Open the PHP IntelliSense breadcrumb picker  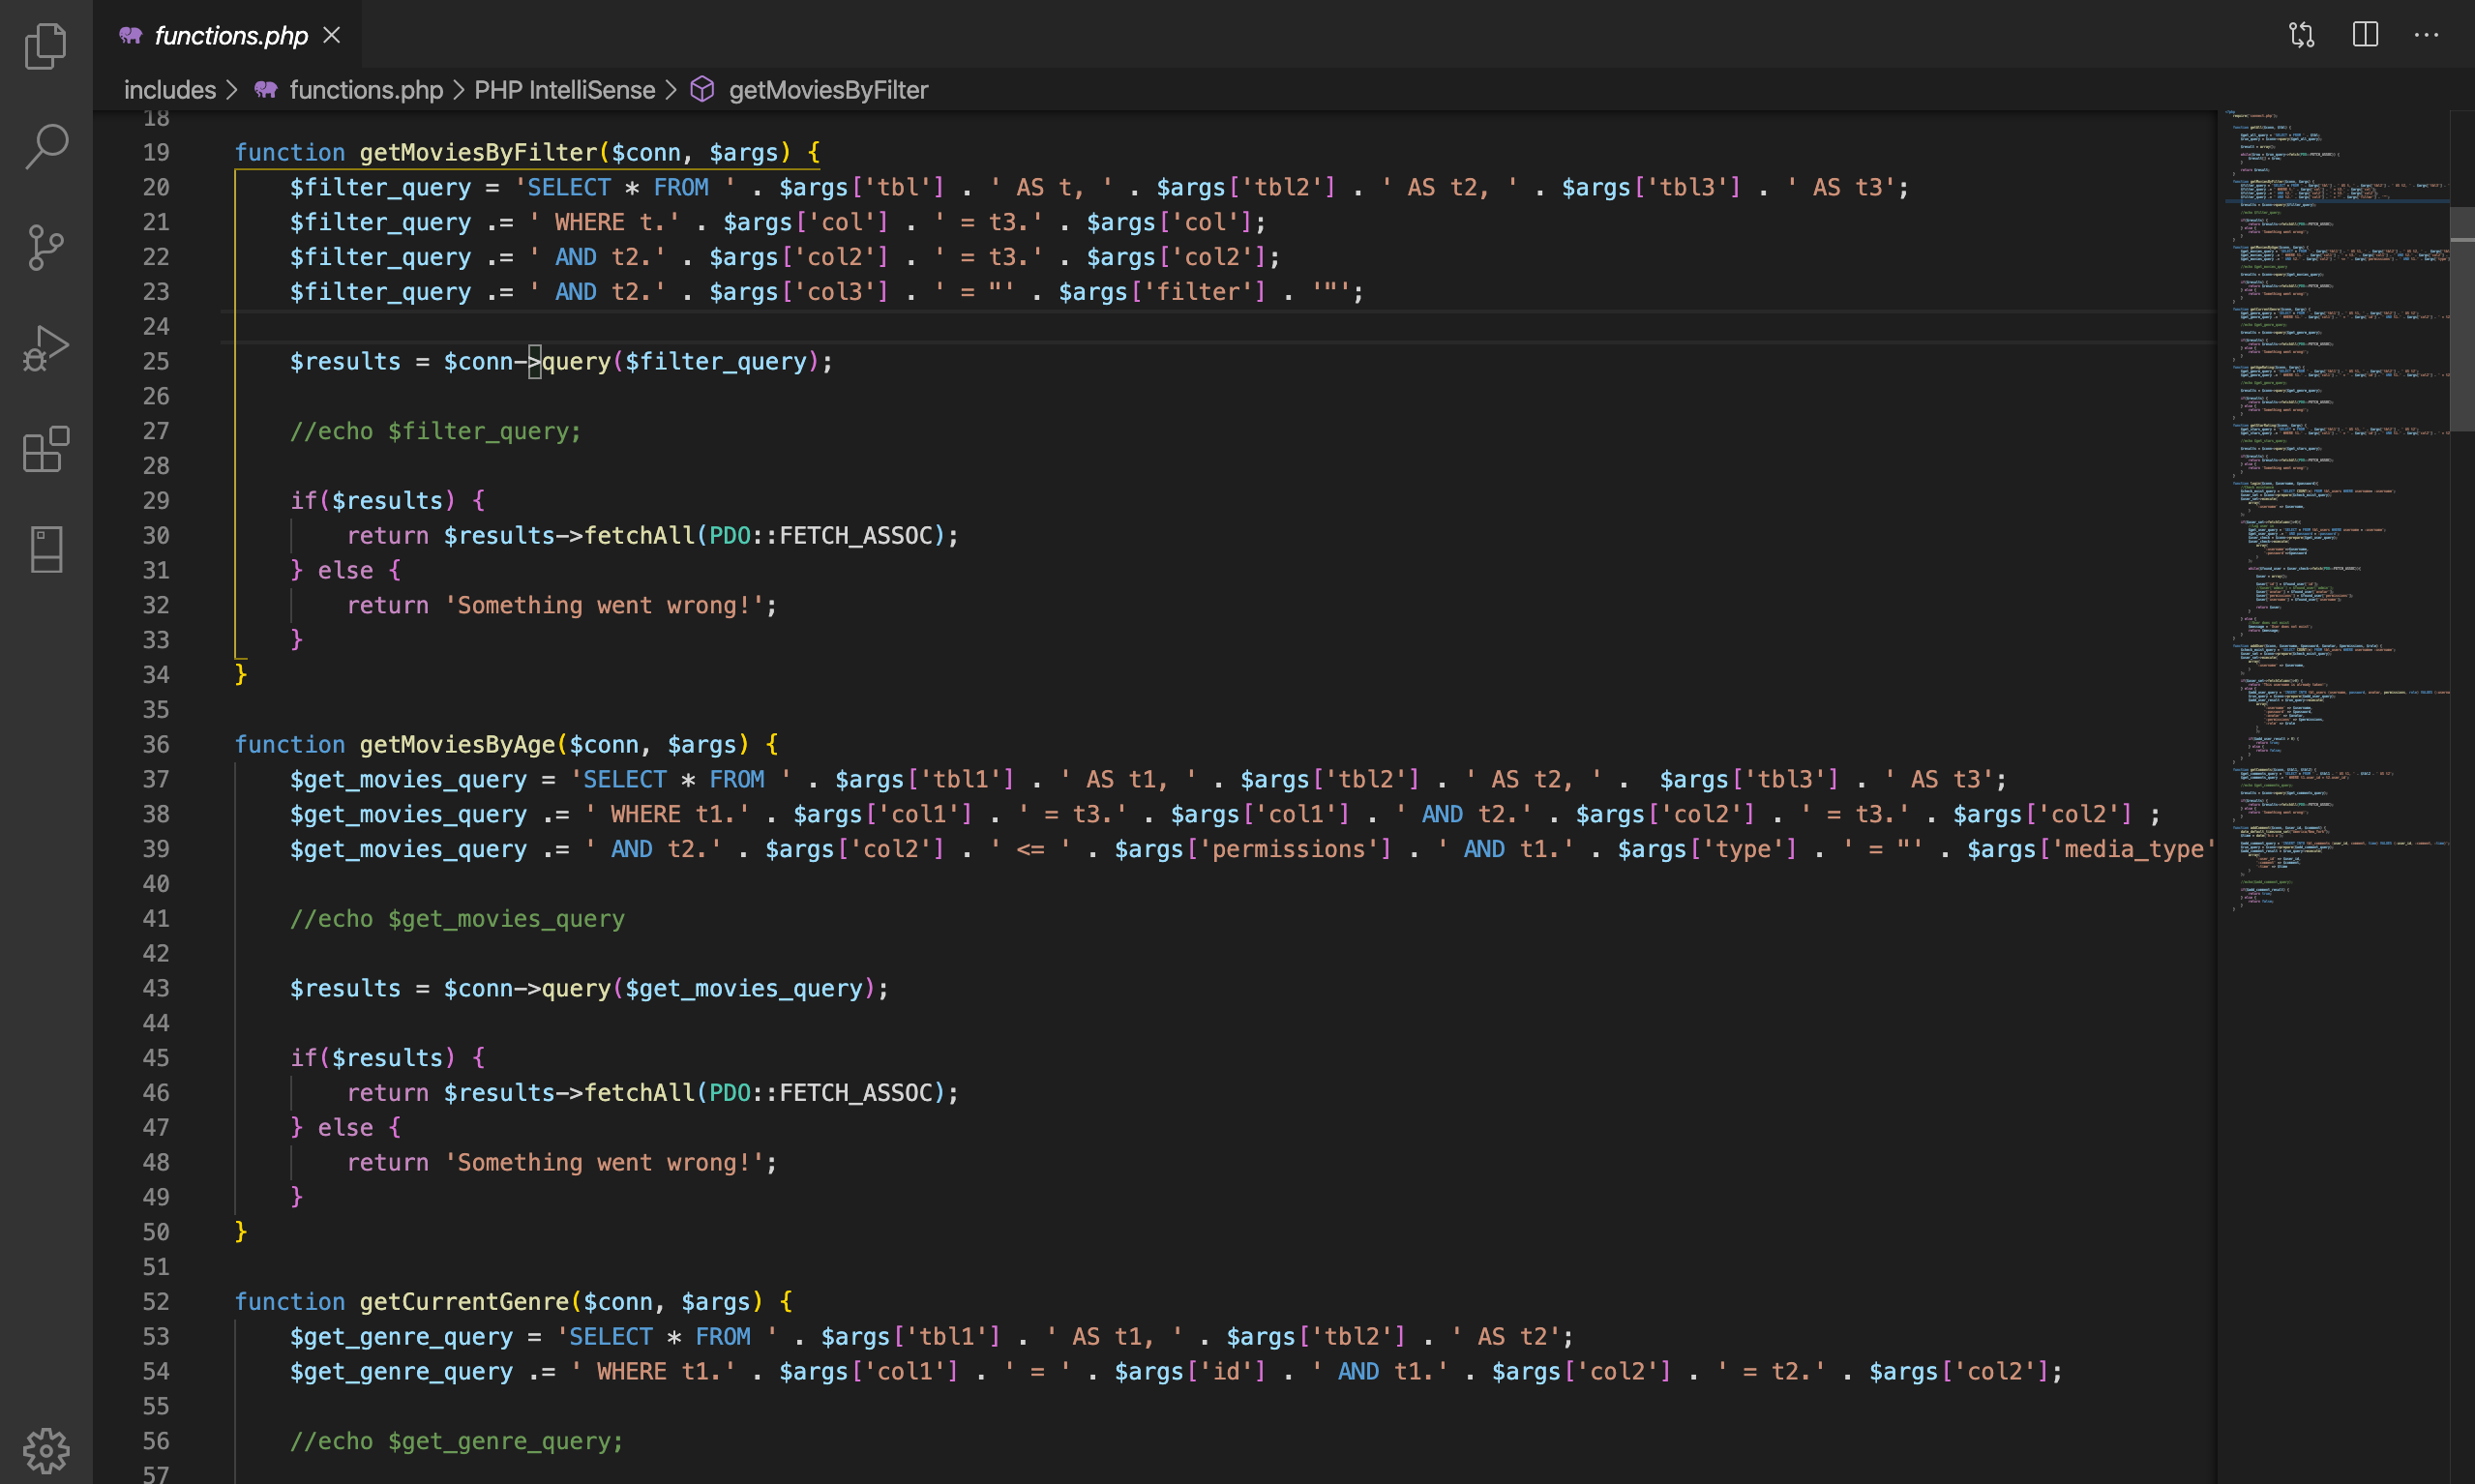pyautogui.click(x=564, y=89)
